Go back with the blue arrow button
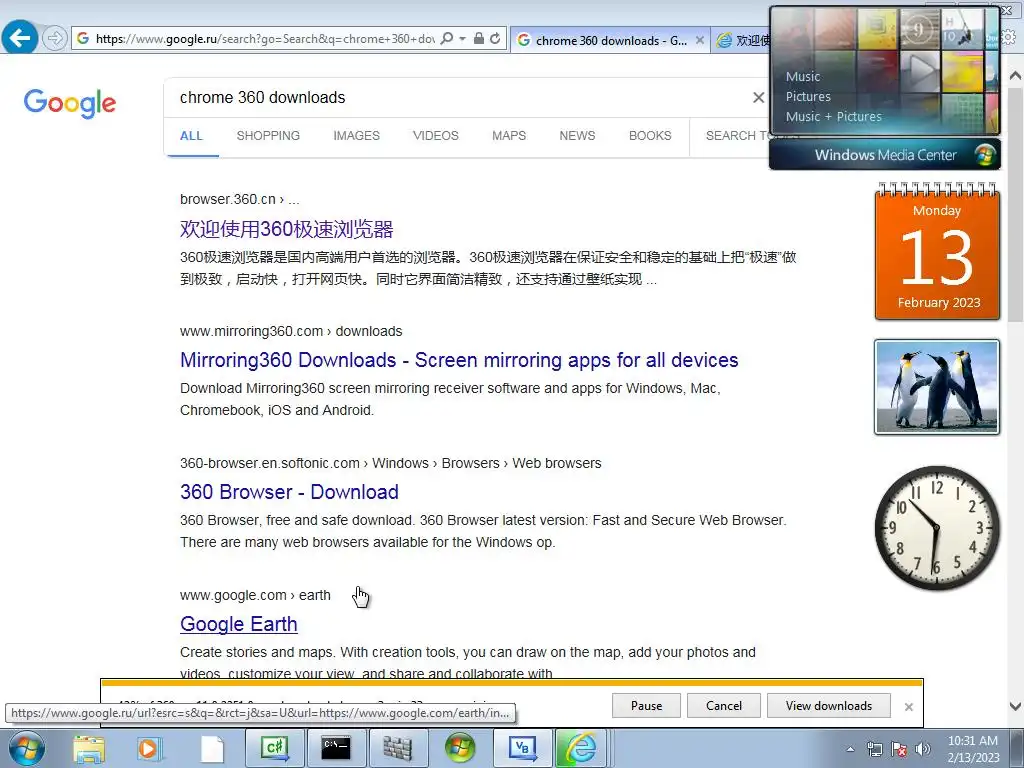This screenshot has height=768, width=1024. tap(20, 38)
